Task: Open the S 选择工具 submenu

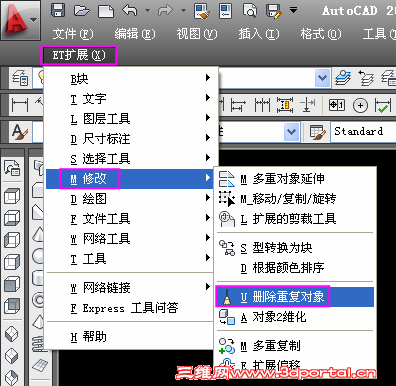Action: point(129,159)
